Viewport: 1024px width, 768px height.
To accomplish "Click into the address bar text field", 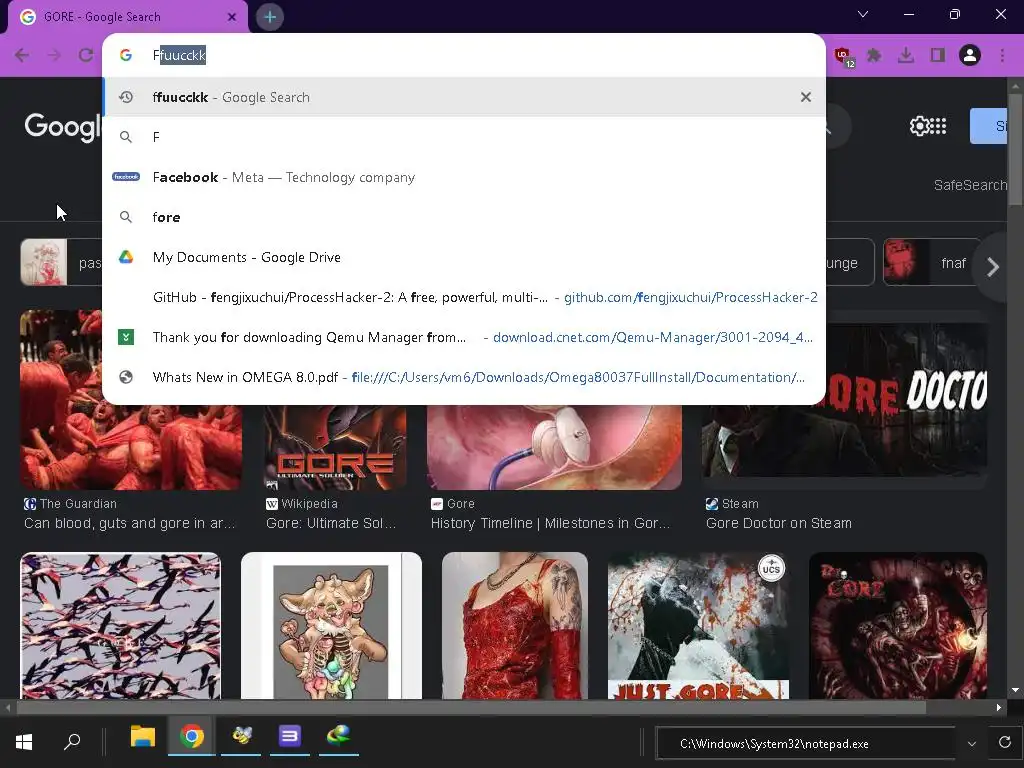I will 464,55.
